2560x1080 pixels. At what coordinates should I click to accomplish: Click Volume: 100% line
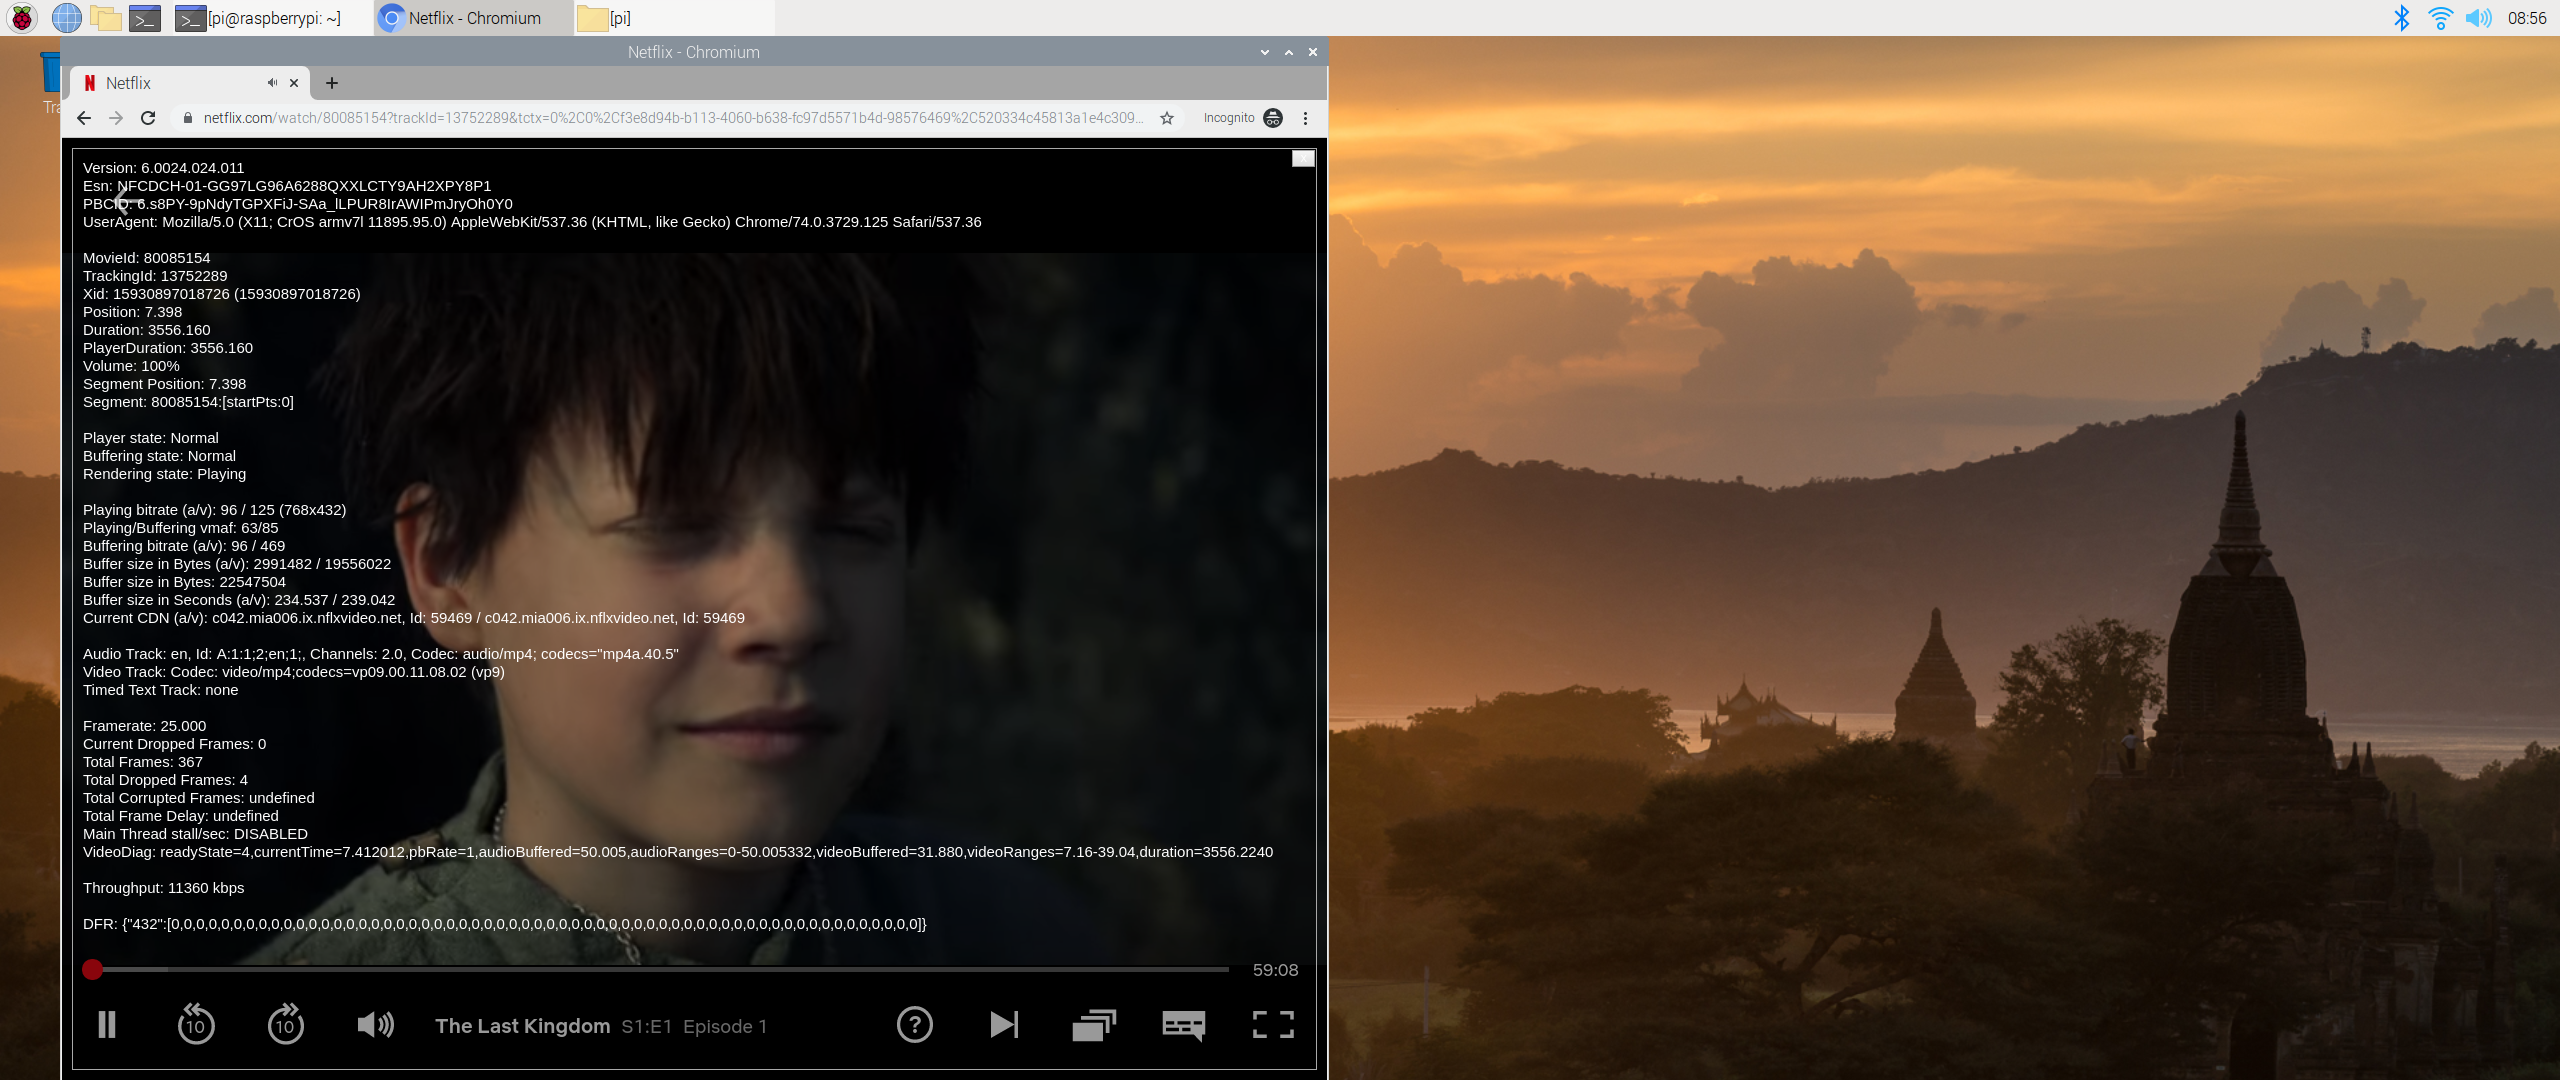pyautogui.click(x=131, y=366)
